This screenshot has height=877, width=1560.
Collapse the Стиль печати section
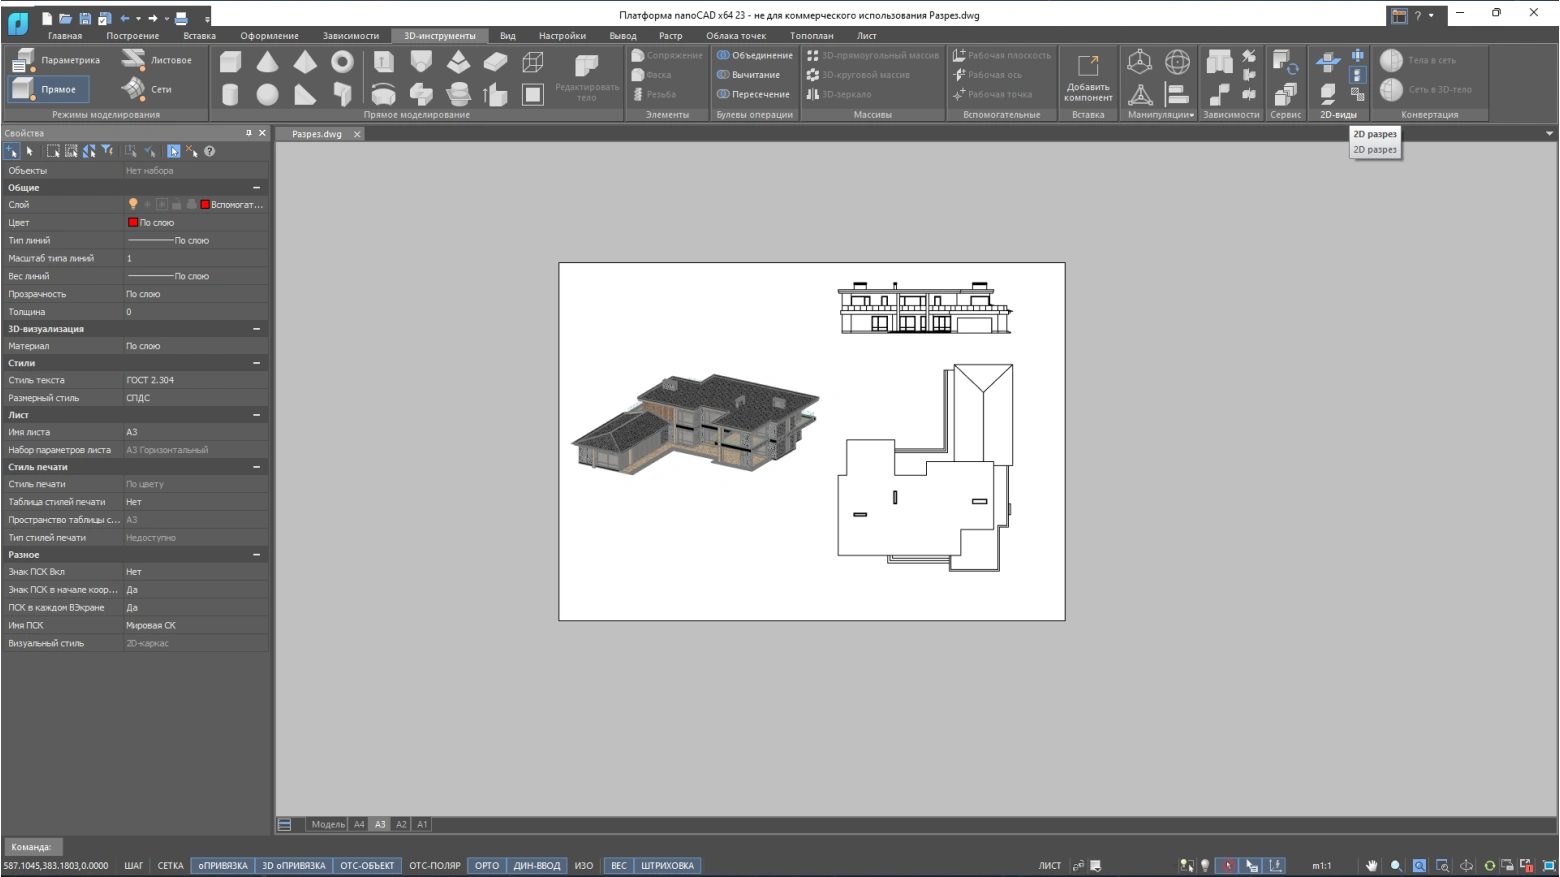coord(256,467)
